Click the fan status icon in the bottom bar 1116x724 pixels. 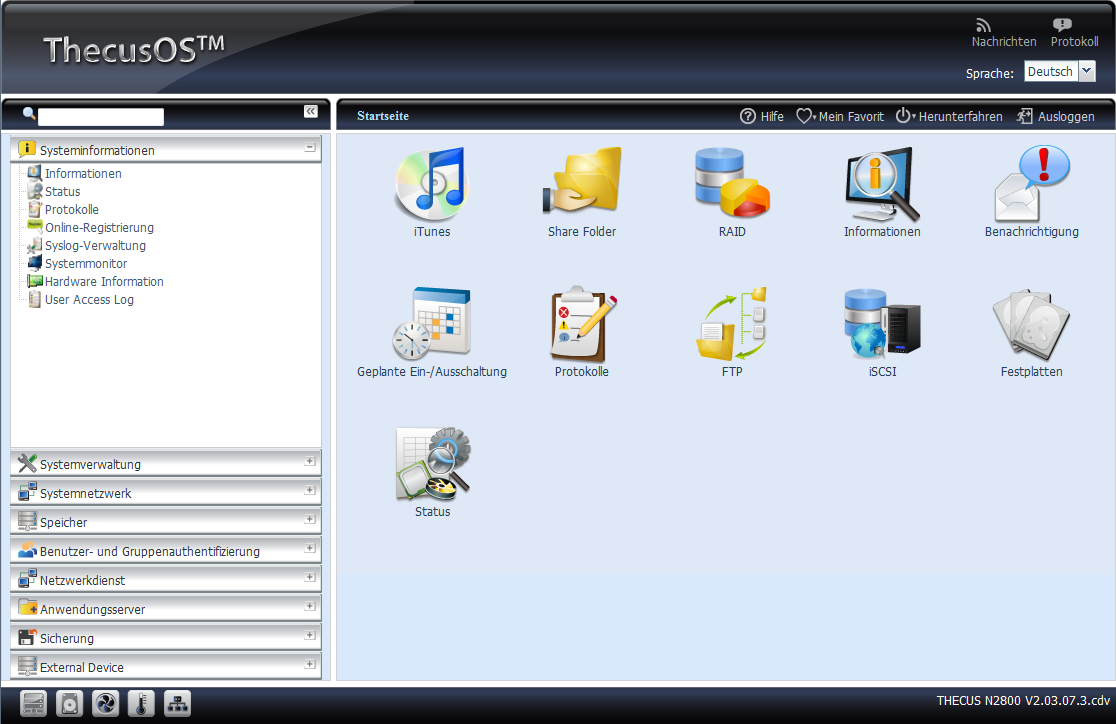[x=105, y=703]
